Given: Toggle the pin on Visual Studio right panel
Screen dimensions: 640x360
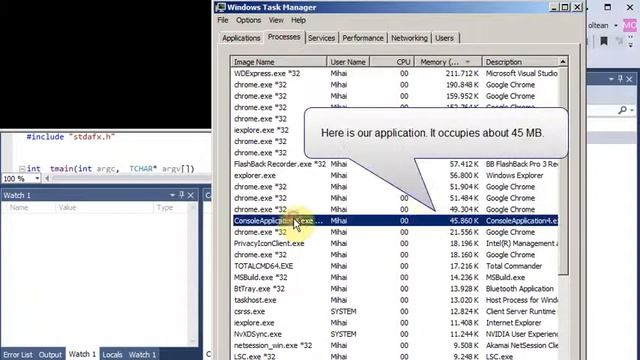Looking at the screenshot, I should [x=620, y=79].
